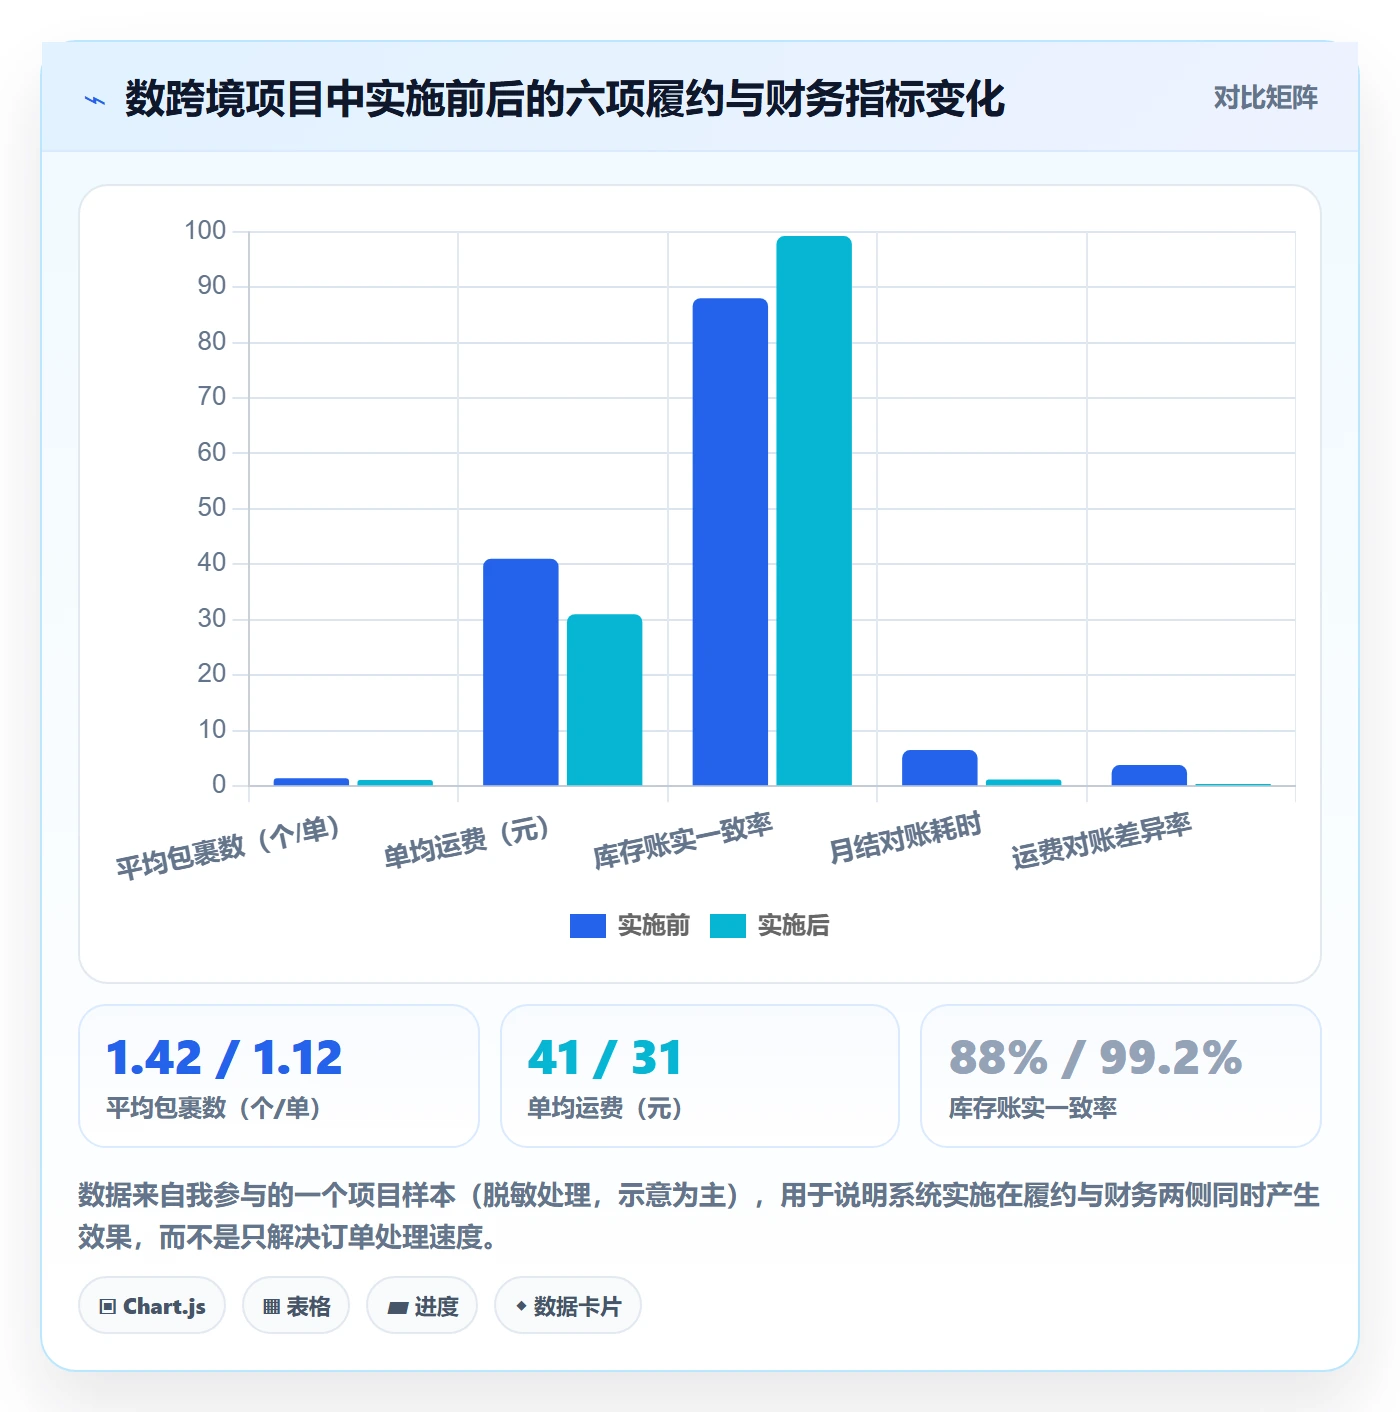Click the 实施后 legend text
This screenshot has height=1412, width=1400.
pyautogui.click(x=793, y=926)
